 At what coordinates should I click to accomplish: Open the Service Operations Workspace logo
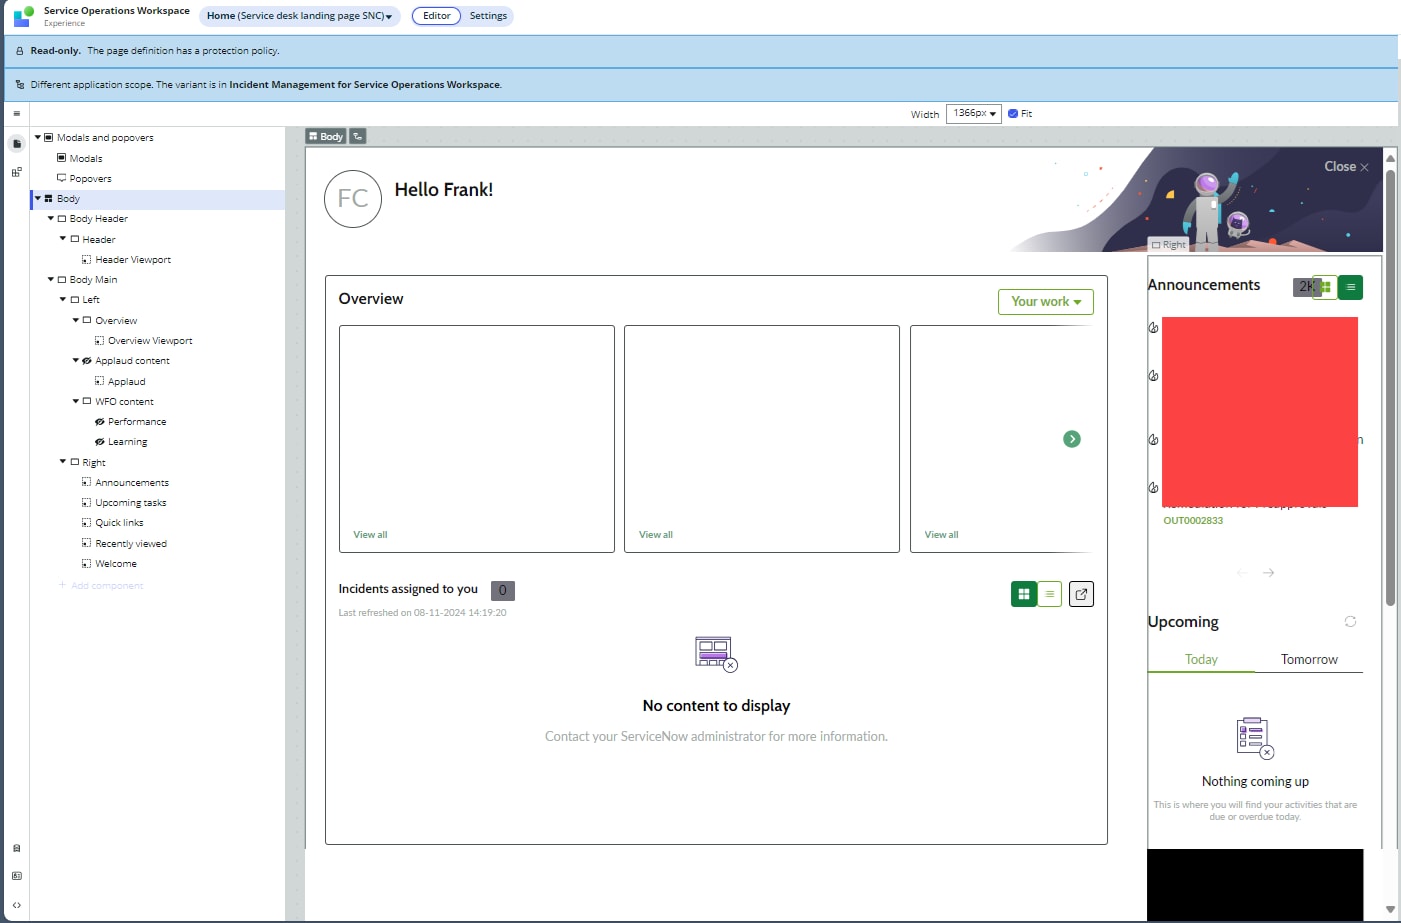(22, 16)
